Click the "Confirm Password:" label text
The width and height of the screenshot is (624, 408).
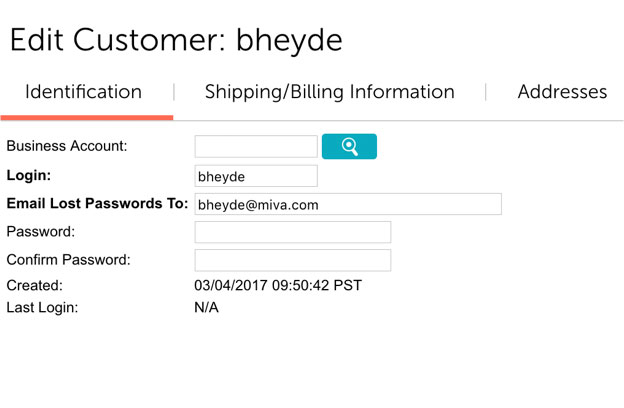pos(68,260)
